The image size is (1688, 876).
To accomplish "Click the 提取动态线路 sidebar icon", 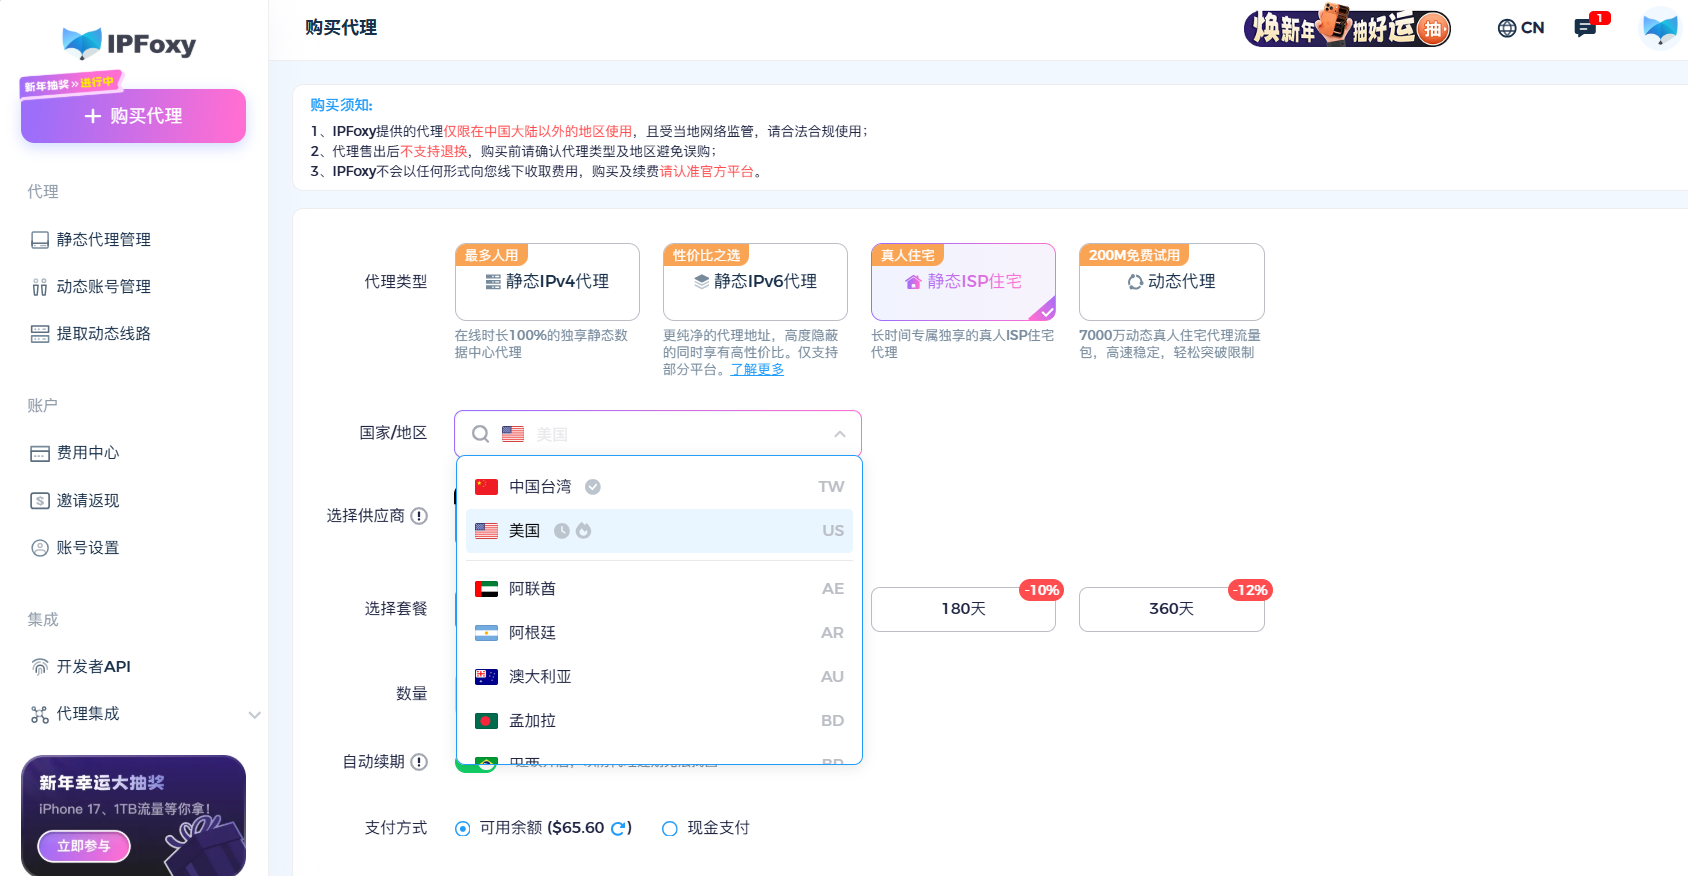I will [x=40, y=334].
